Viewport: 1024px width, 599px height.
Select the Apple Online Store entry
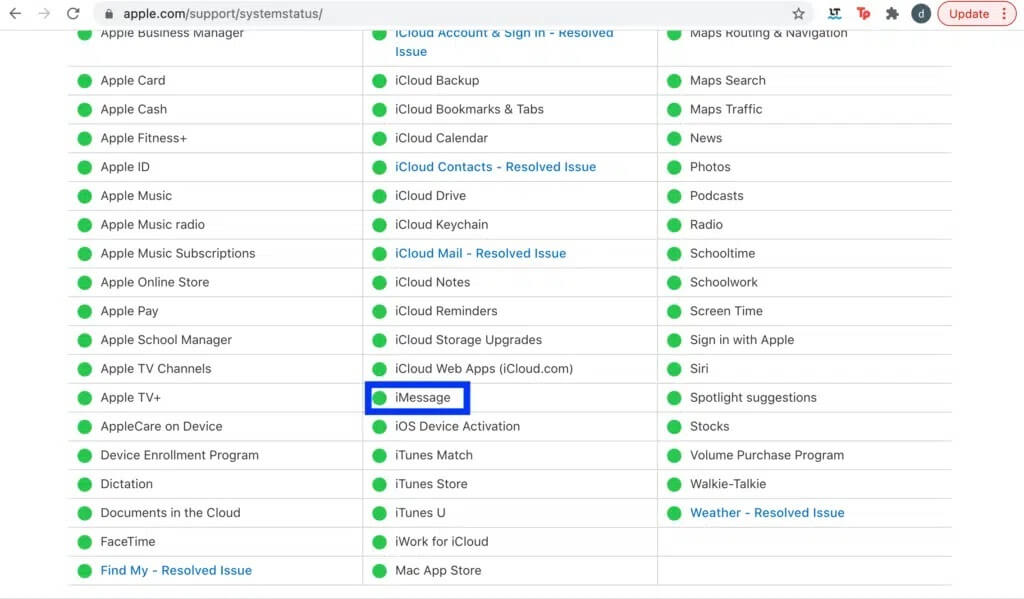(155, 282)
